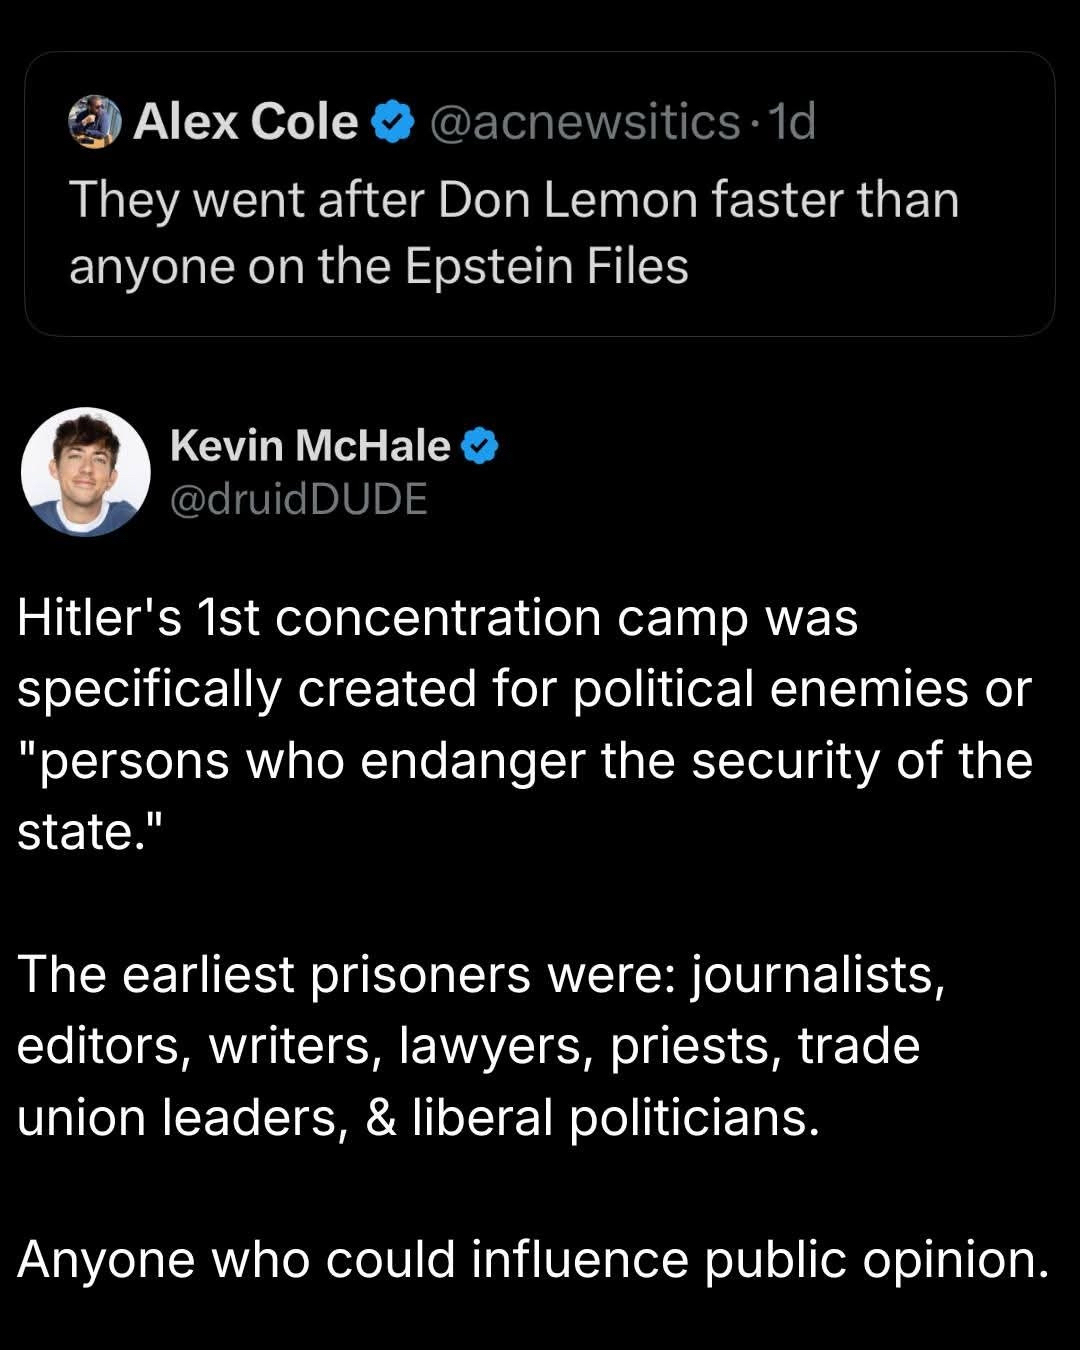Click the verified badge beside Alex Cole
1080x1350 pixels.
[x=393, y=122]
